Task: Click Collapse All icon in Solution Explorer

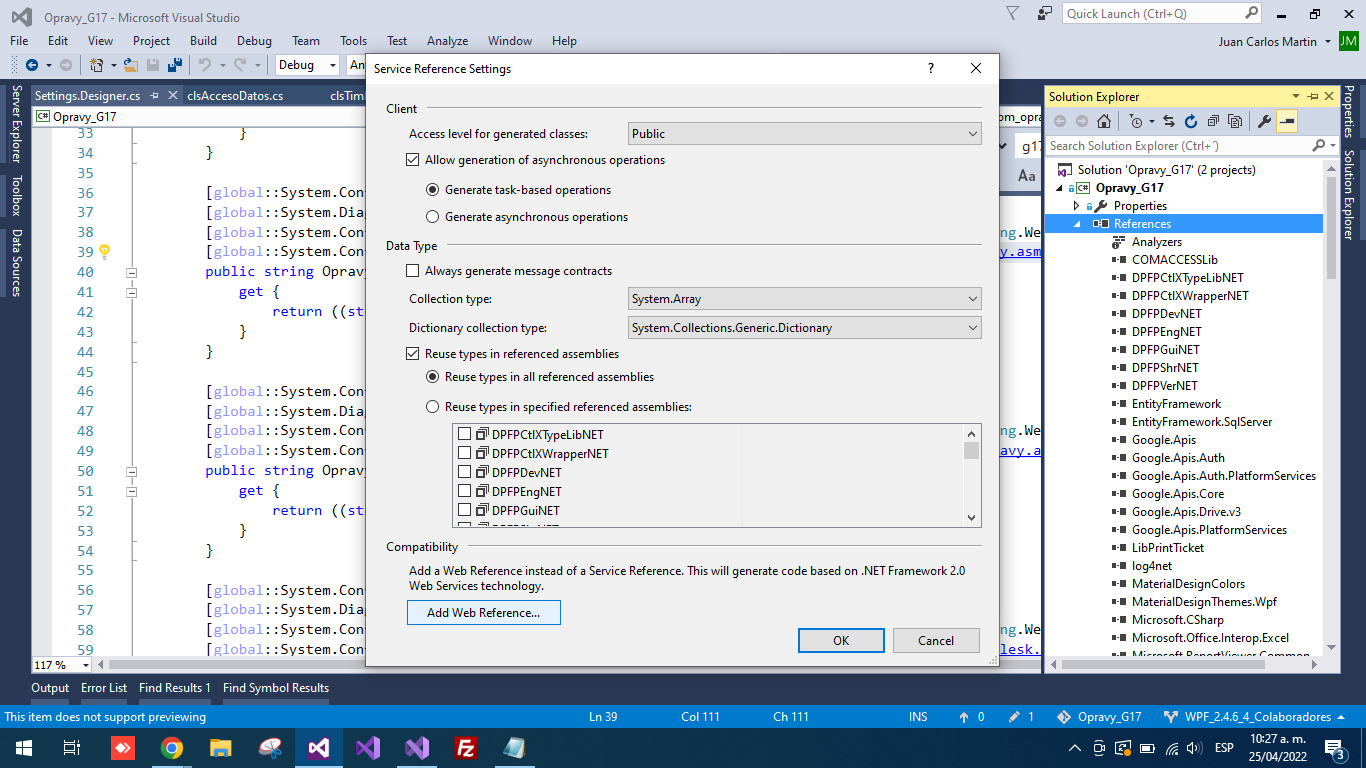Action: pos(1213,121)
